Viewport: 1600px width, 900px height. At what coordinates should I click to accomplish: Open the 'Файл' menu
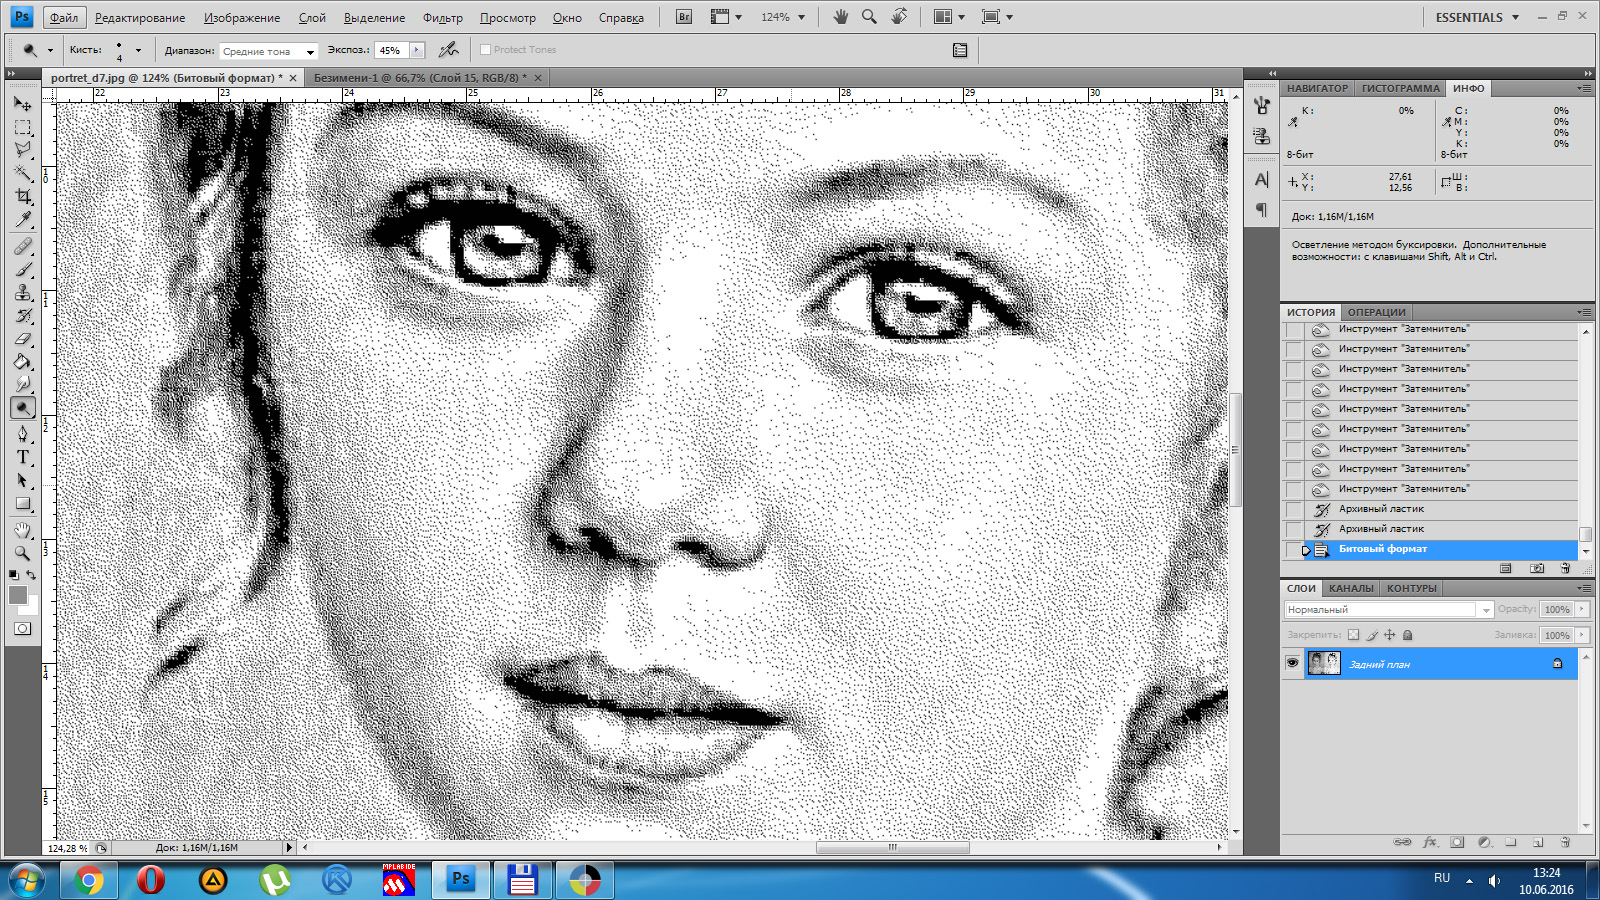pos(64,18)
